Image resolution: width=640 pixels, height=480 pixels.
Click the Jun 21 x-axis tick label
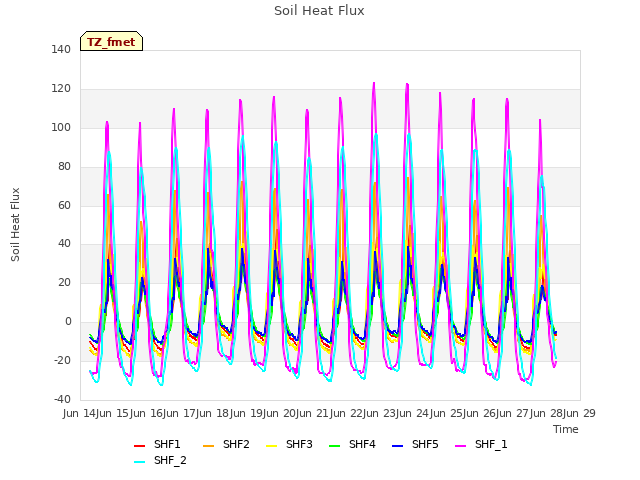(313, 413)
